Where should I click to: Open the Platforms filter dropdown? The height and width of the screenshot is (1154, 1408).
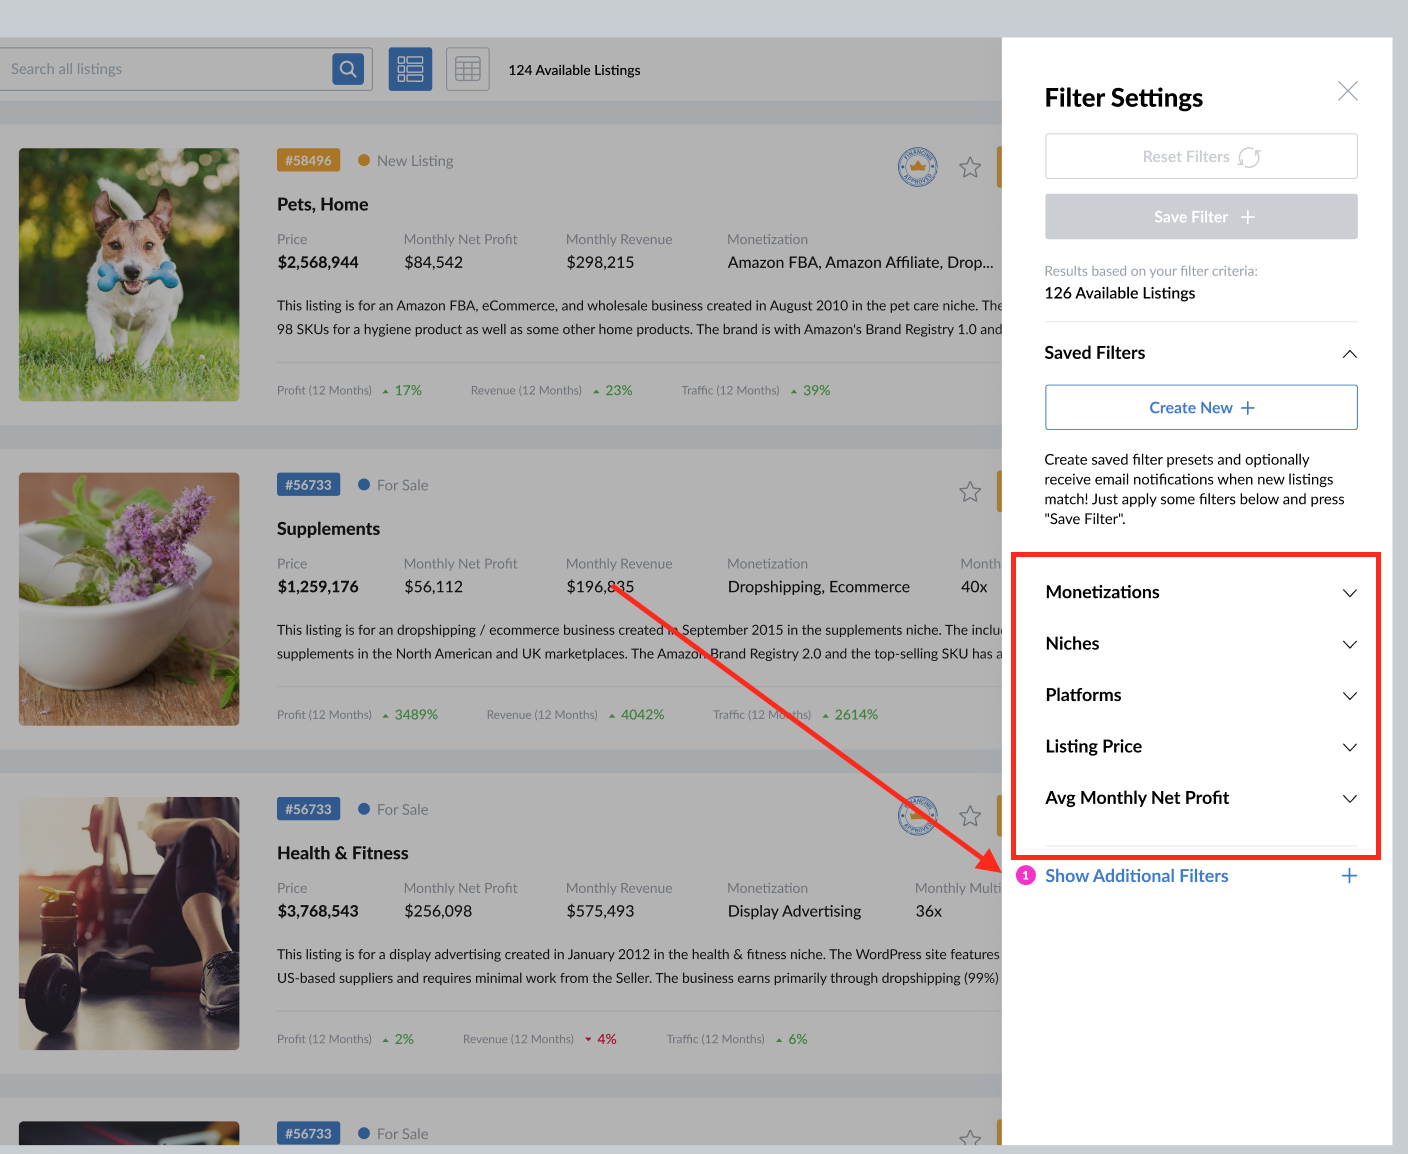click(x=1349, y=696)
